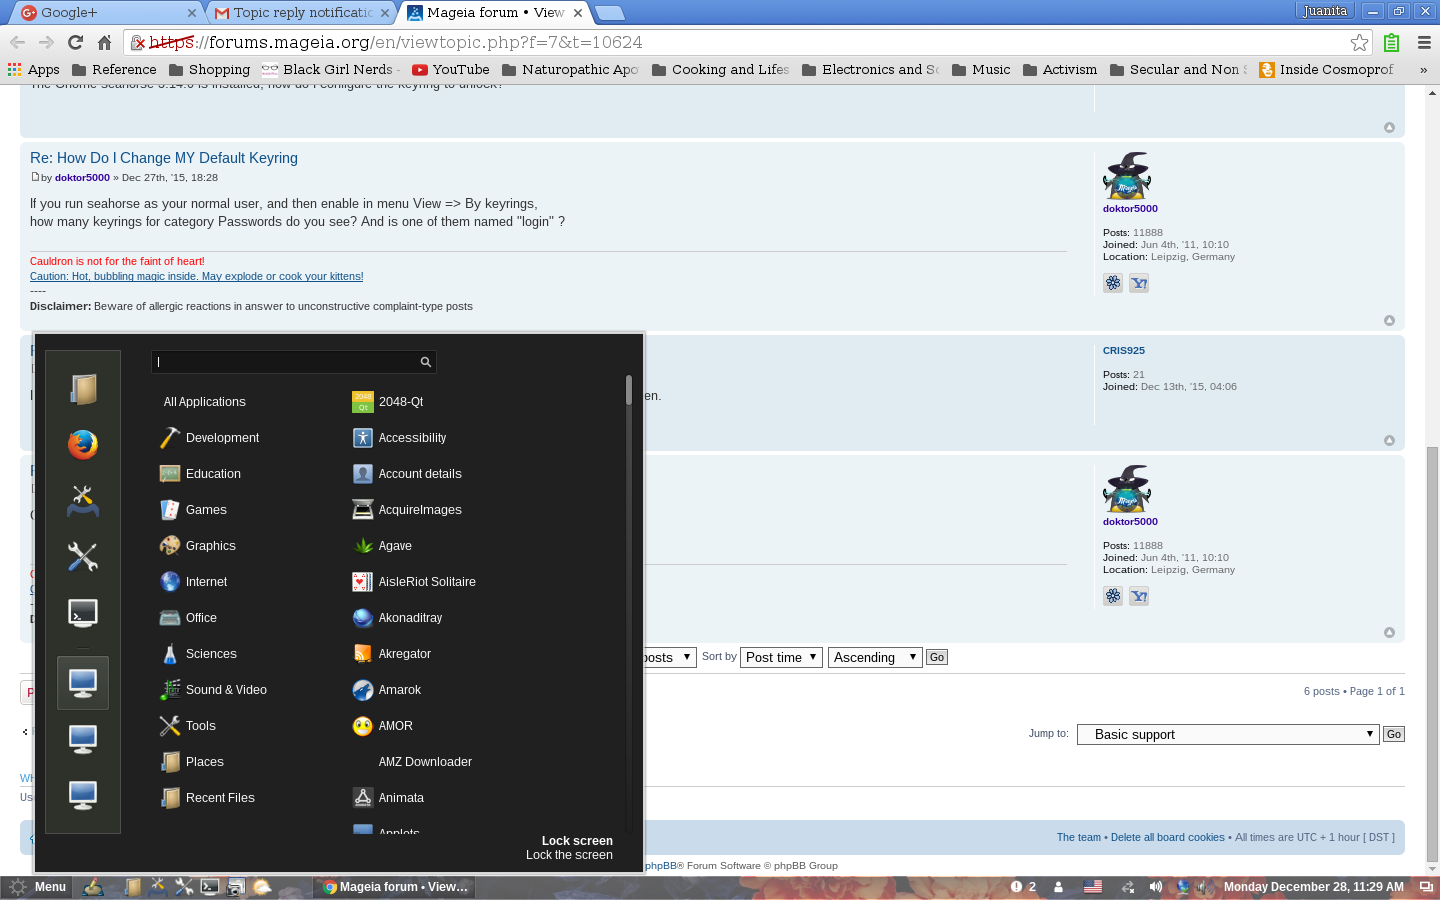This screenshot has width=1440, height=900.
Task: Open the Tools category
Action: (187, 726)
